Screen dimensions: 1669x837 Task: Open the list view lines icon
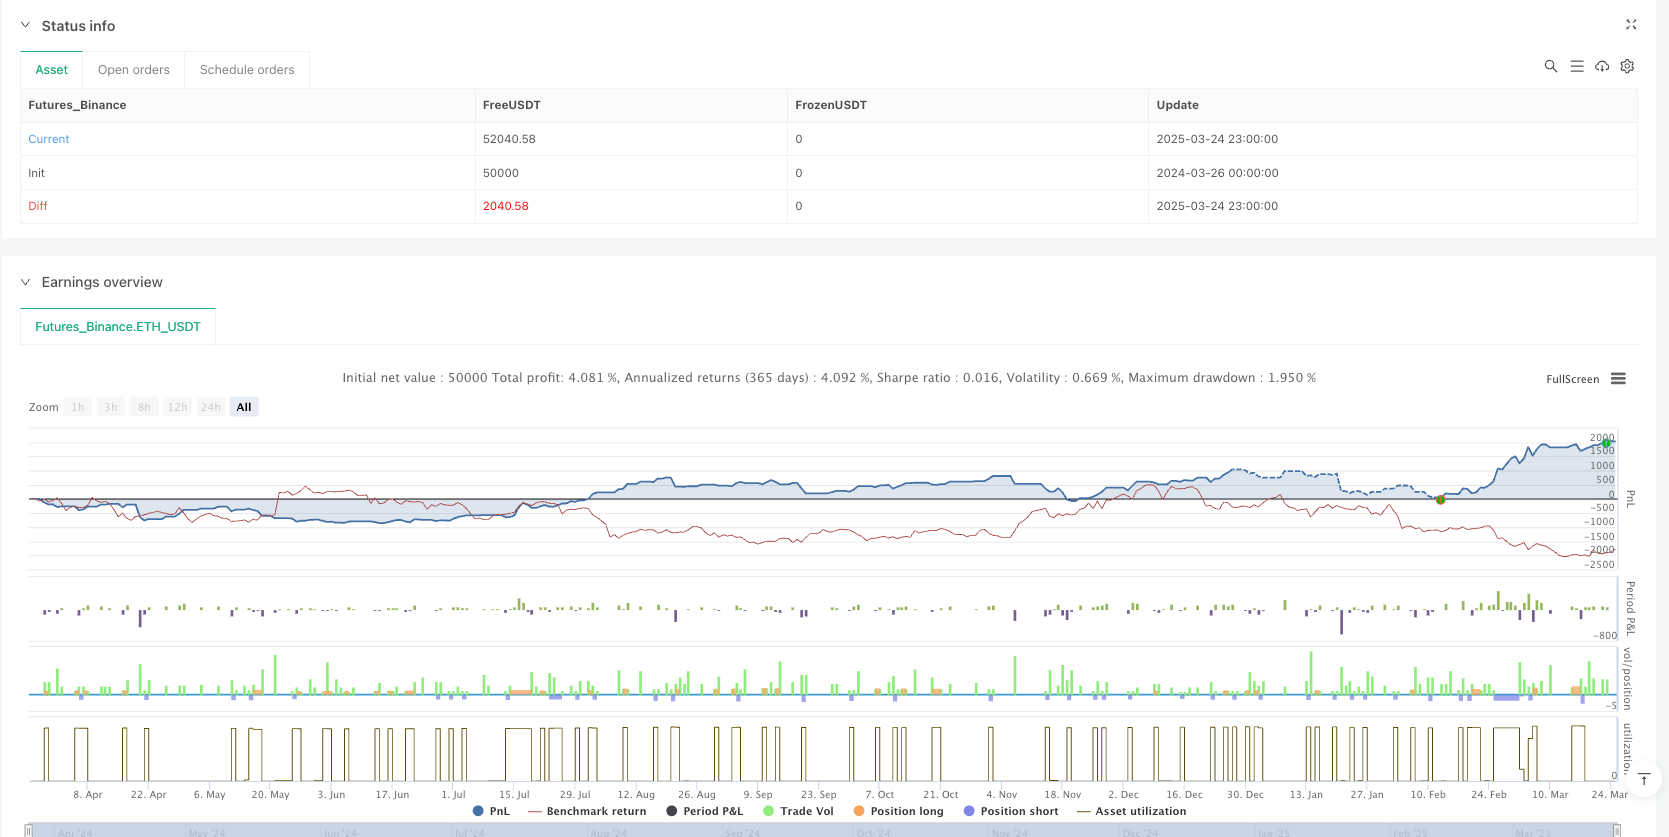pyautogui.click(x=1577, y=66)
